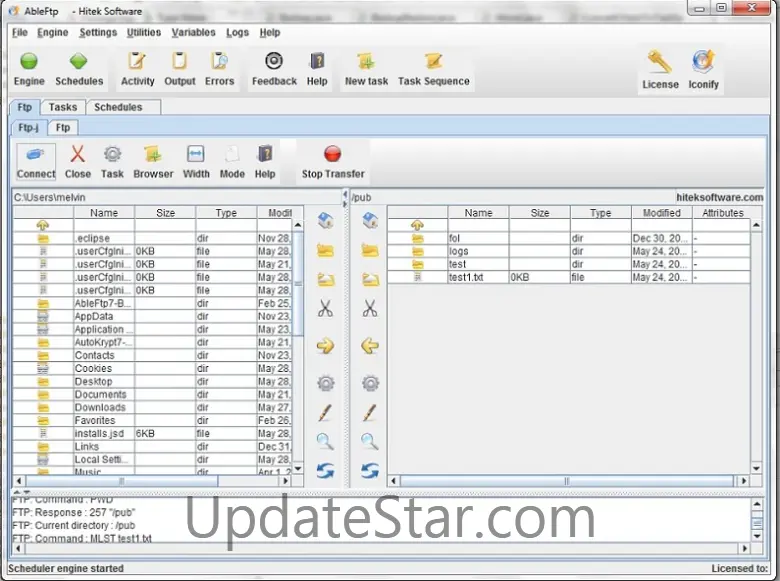Click the remote Attributes column header
Screen dimensions: 780x581
coord(723,213)
